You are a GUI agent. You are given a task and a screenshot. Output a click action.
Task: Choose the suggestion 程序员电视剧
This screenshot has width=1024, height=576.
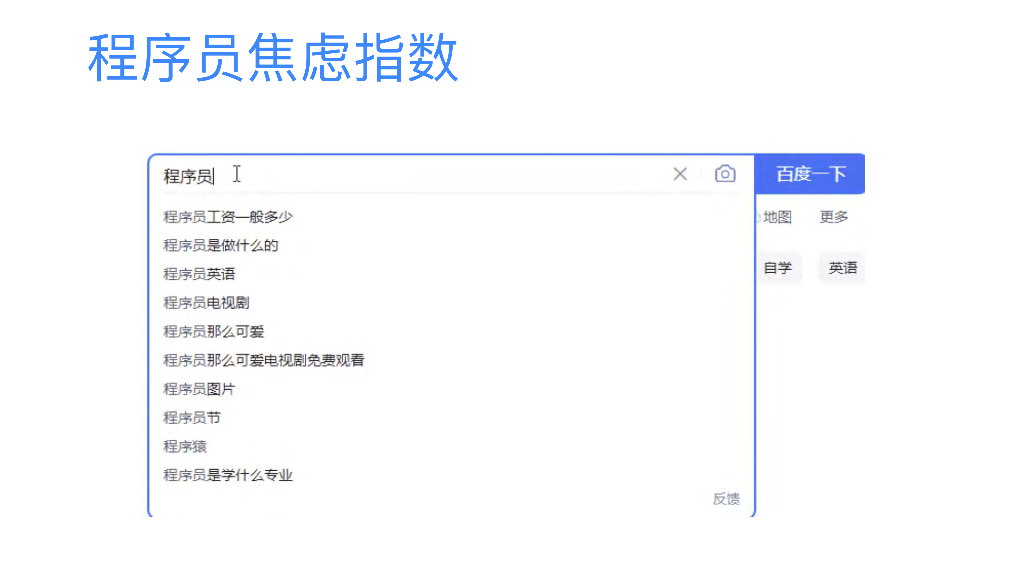click(206, 303)
